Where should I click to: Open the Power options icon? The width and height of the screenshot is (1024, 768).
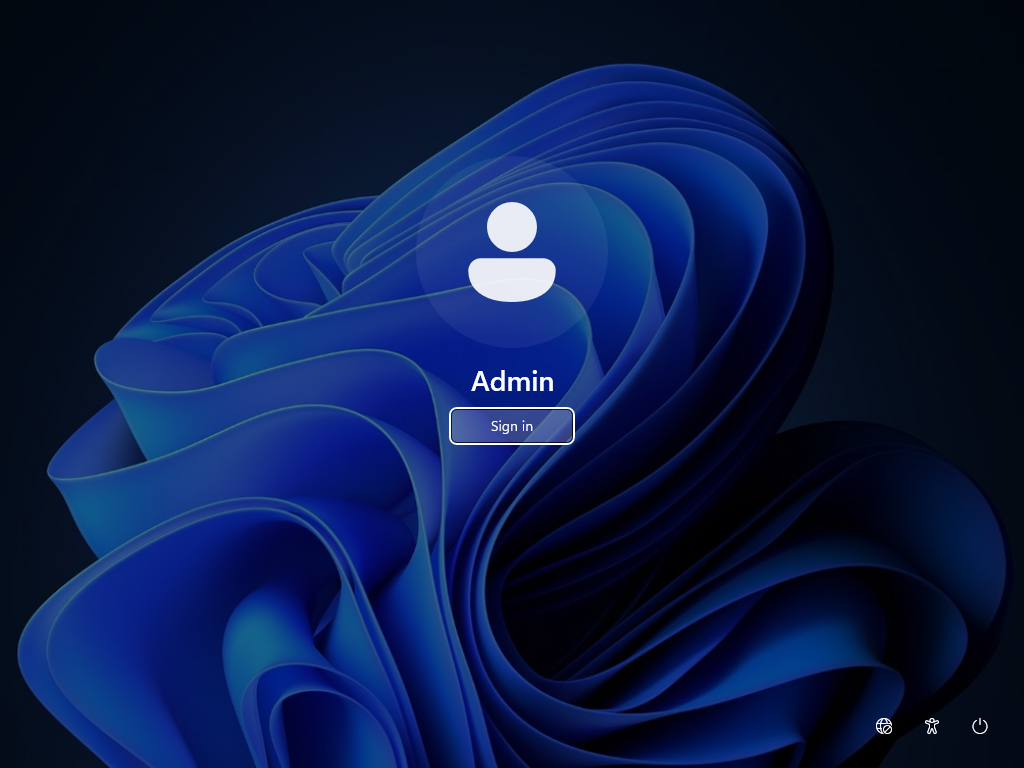coord(980,726)
